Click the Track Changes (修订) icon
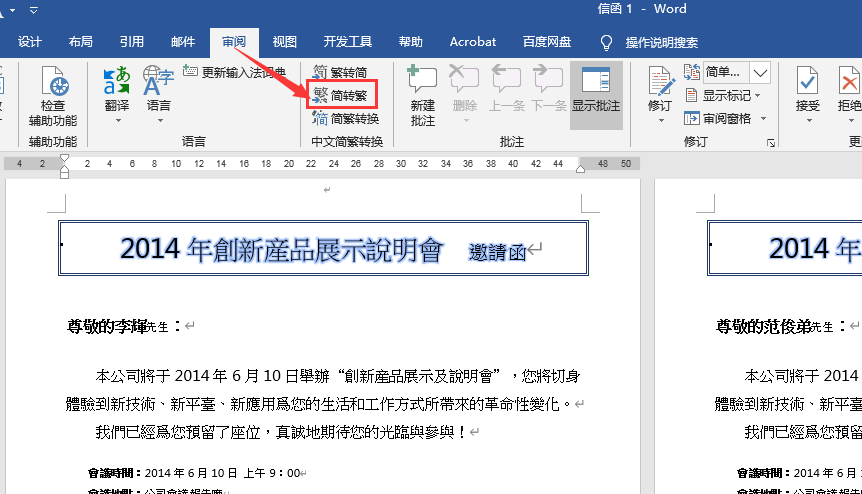The height and width of the screenshot is (494, 862). point(660,81)
